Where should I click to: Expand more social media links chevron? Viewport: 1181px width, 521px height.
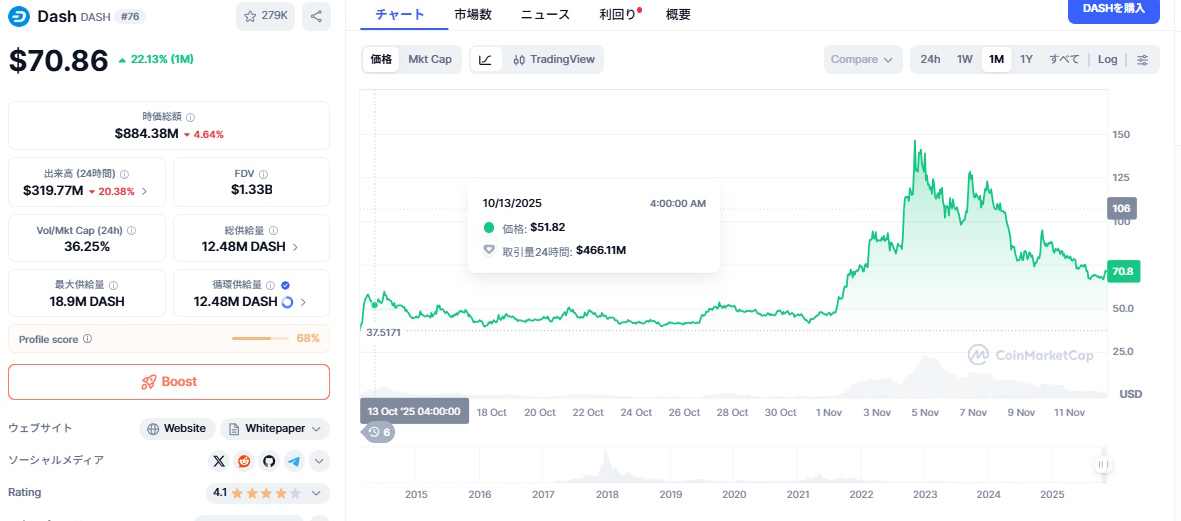coord(319,461)
